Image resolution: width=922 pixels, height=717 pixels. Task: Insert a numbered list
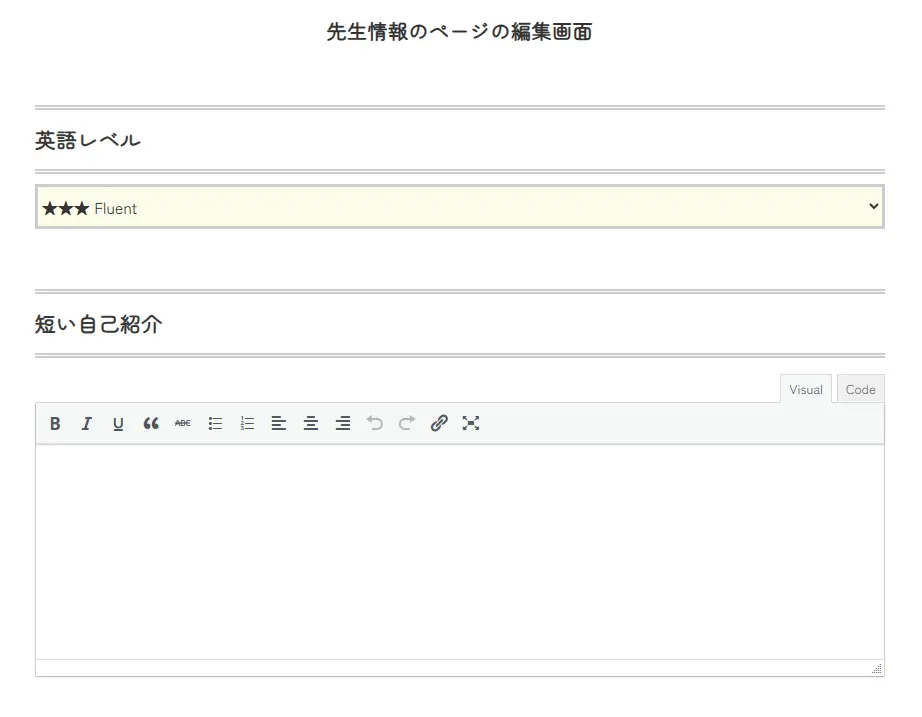[247, 423]
